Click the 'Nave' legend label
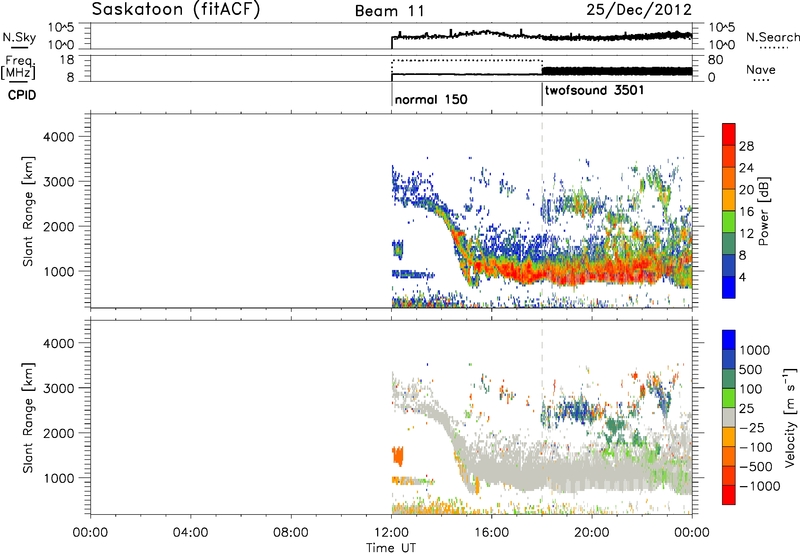Viewport: 800px width, 554px height. (761, 69)
